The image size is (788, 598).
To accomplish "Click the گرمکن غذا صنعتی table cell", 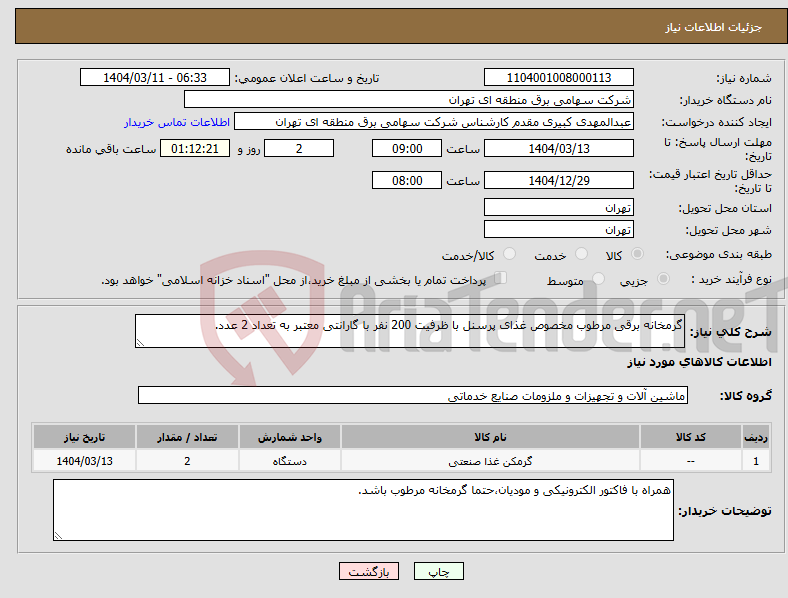I will point(490,461).
